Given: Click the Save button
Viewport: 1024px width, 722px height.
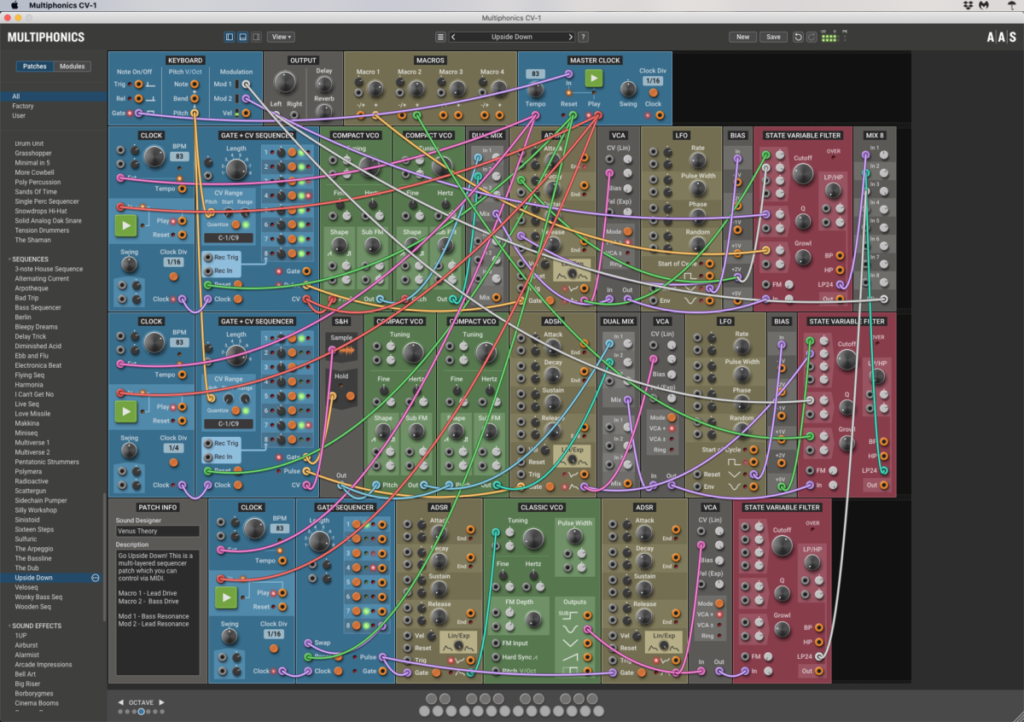Looking at the screenshot, I should (x=773, y=37).
